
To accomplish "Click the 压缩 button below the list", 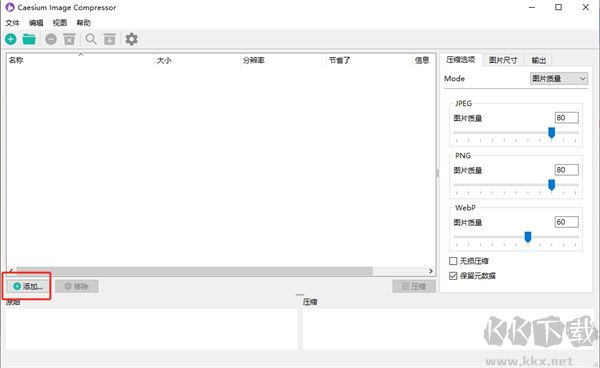I will (414, 286).
